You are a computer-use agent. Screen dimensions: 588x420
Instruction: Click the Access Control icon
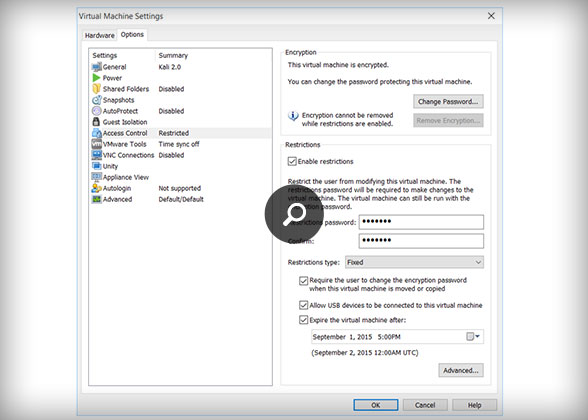pyautogui.click(x=96, y=133)
